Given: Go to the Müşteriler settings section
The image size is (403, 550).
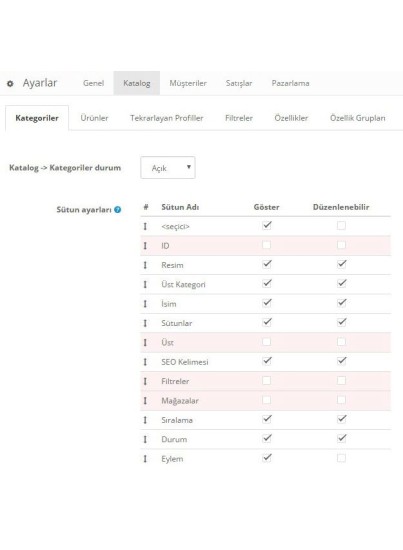Looking at the screenshot, I should point(188,83).
